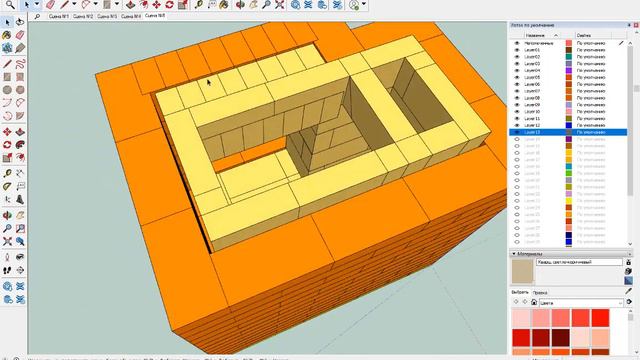Show the last hidden layer in list
The height and width of the screenshot is (360, 640).
[x=517, y=242]
